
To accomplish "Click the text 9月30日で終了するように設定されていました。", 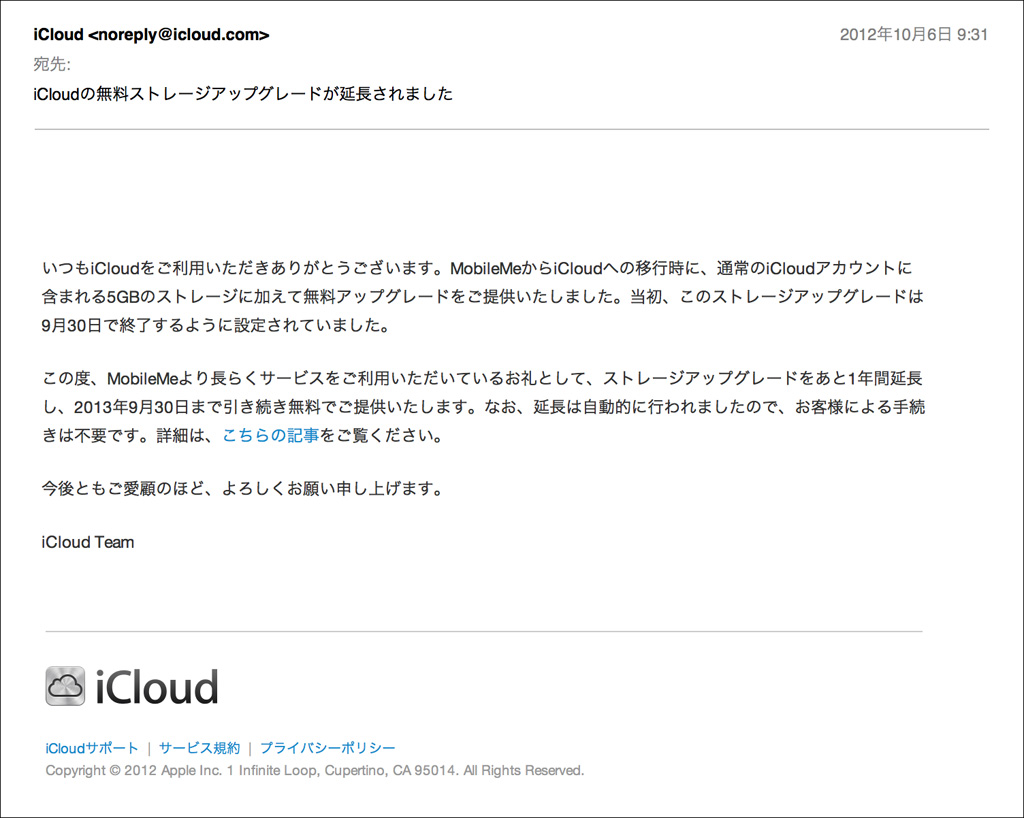I will [x=216, y=325].
